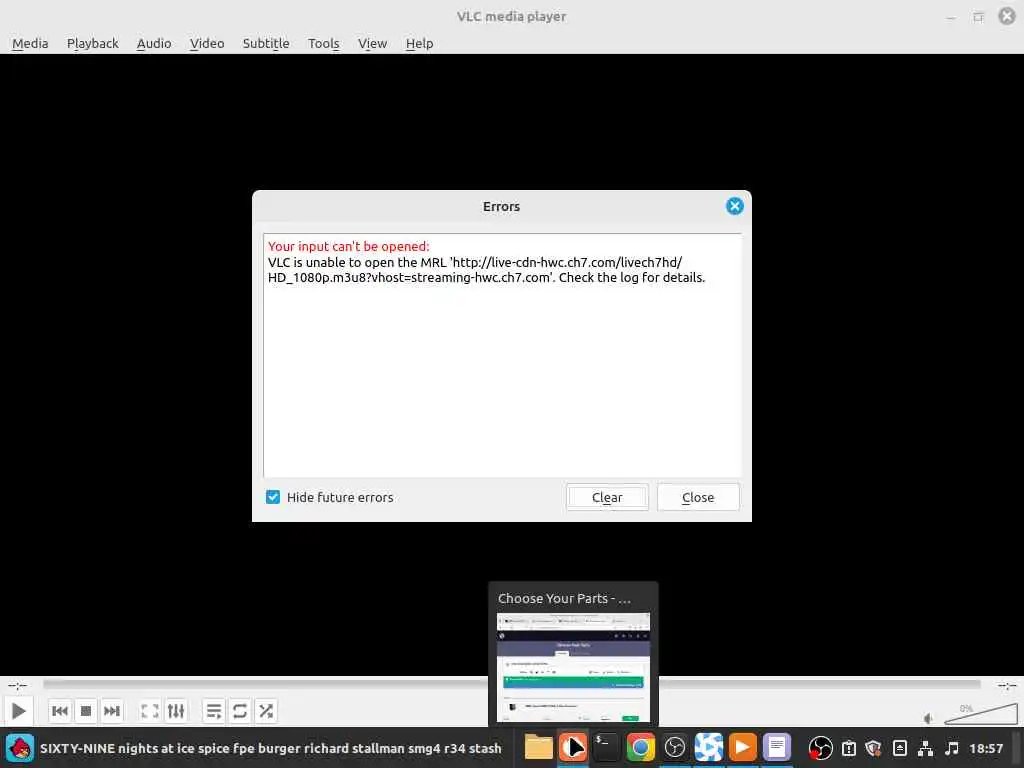Image resolution: width=1024 pixels, height=768 pixels.
Task: Open the taskbar start menu bird icon
Action: pyautogui.click(x=20, y=748)
